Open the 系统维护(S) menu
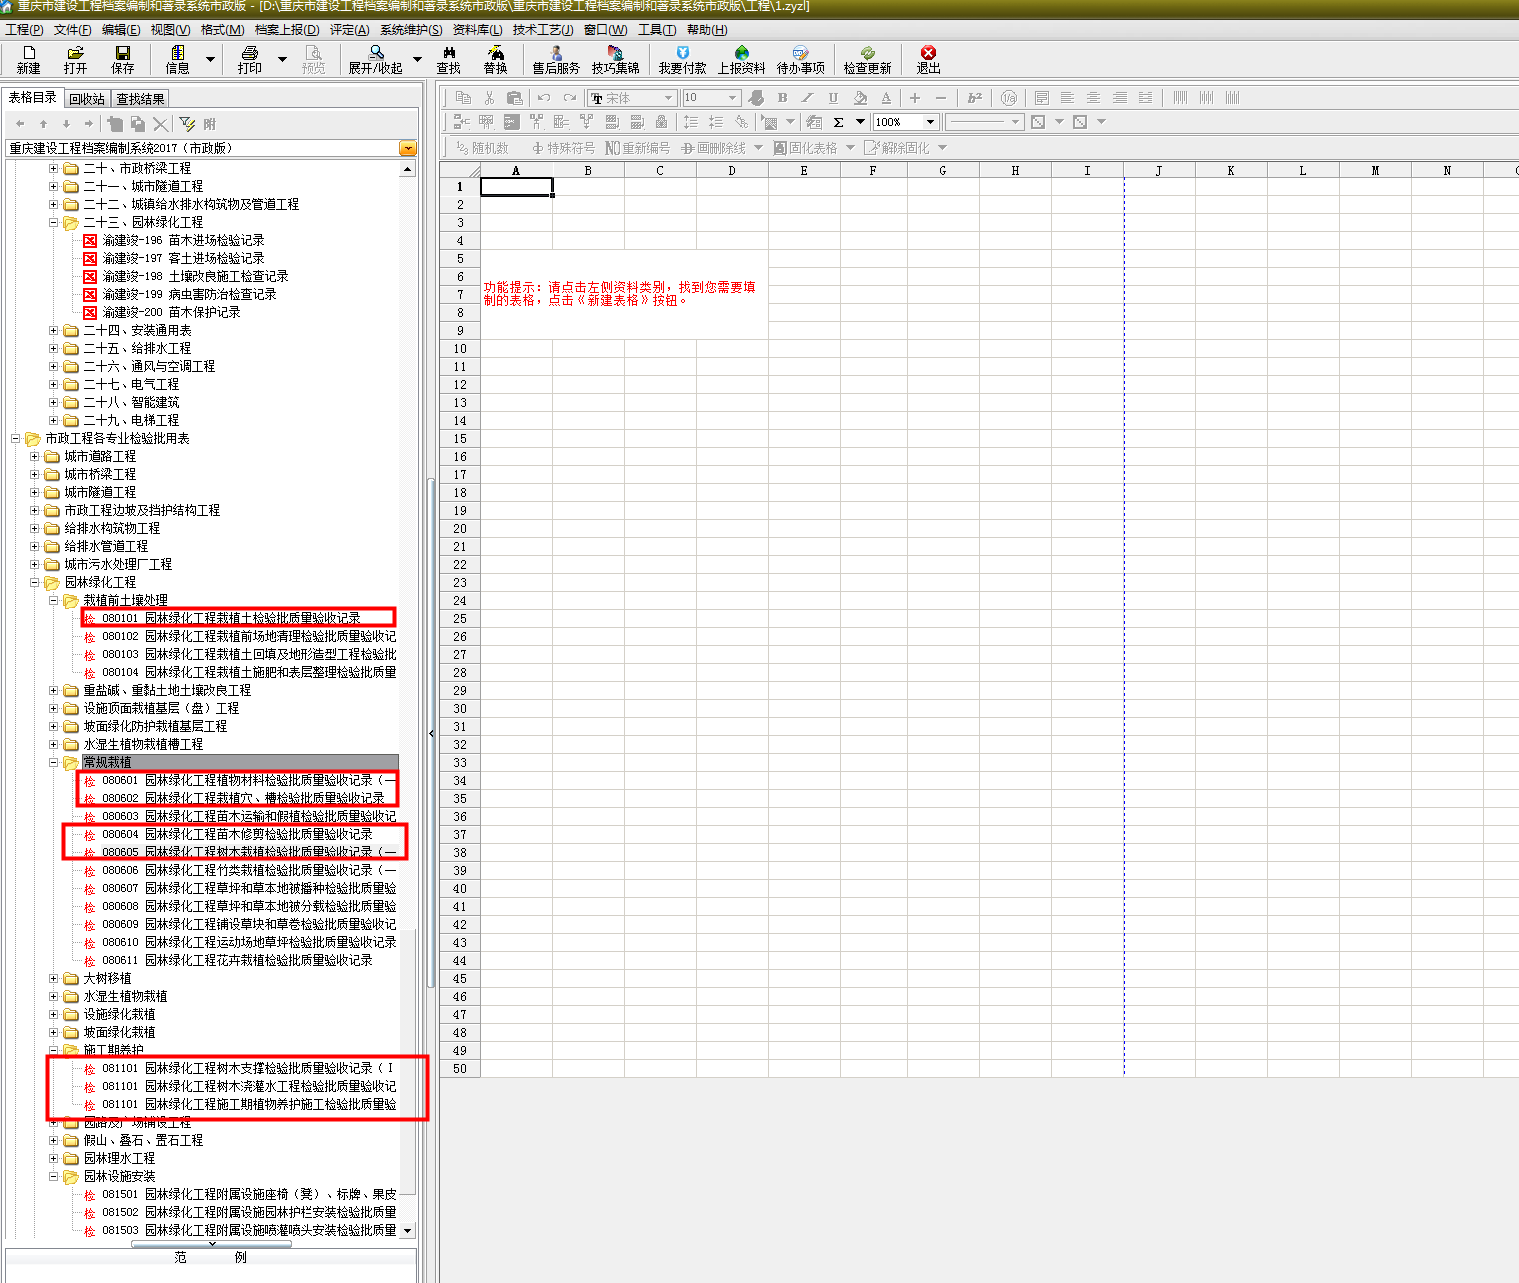 pos(411,30)
